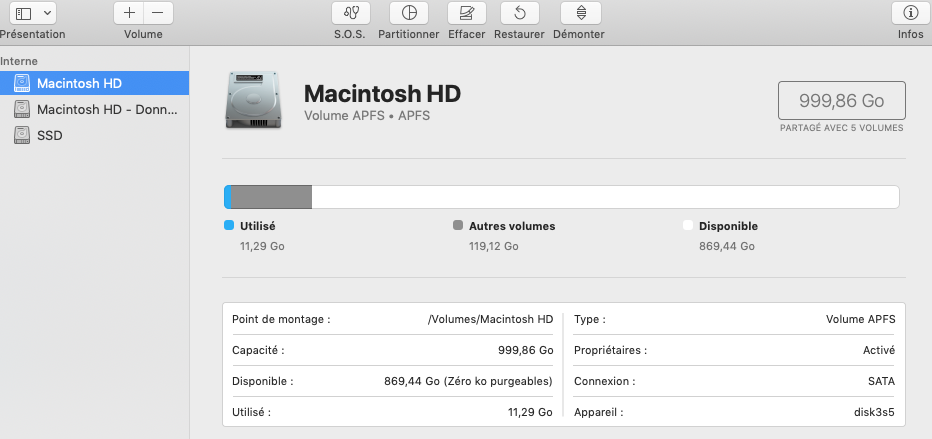Click the Restaurer restore arrow icon
Image resolution: width=932 pixels, height=439 pixels.
519,12
